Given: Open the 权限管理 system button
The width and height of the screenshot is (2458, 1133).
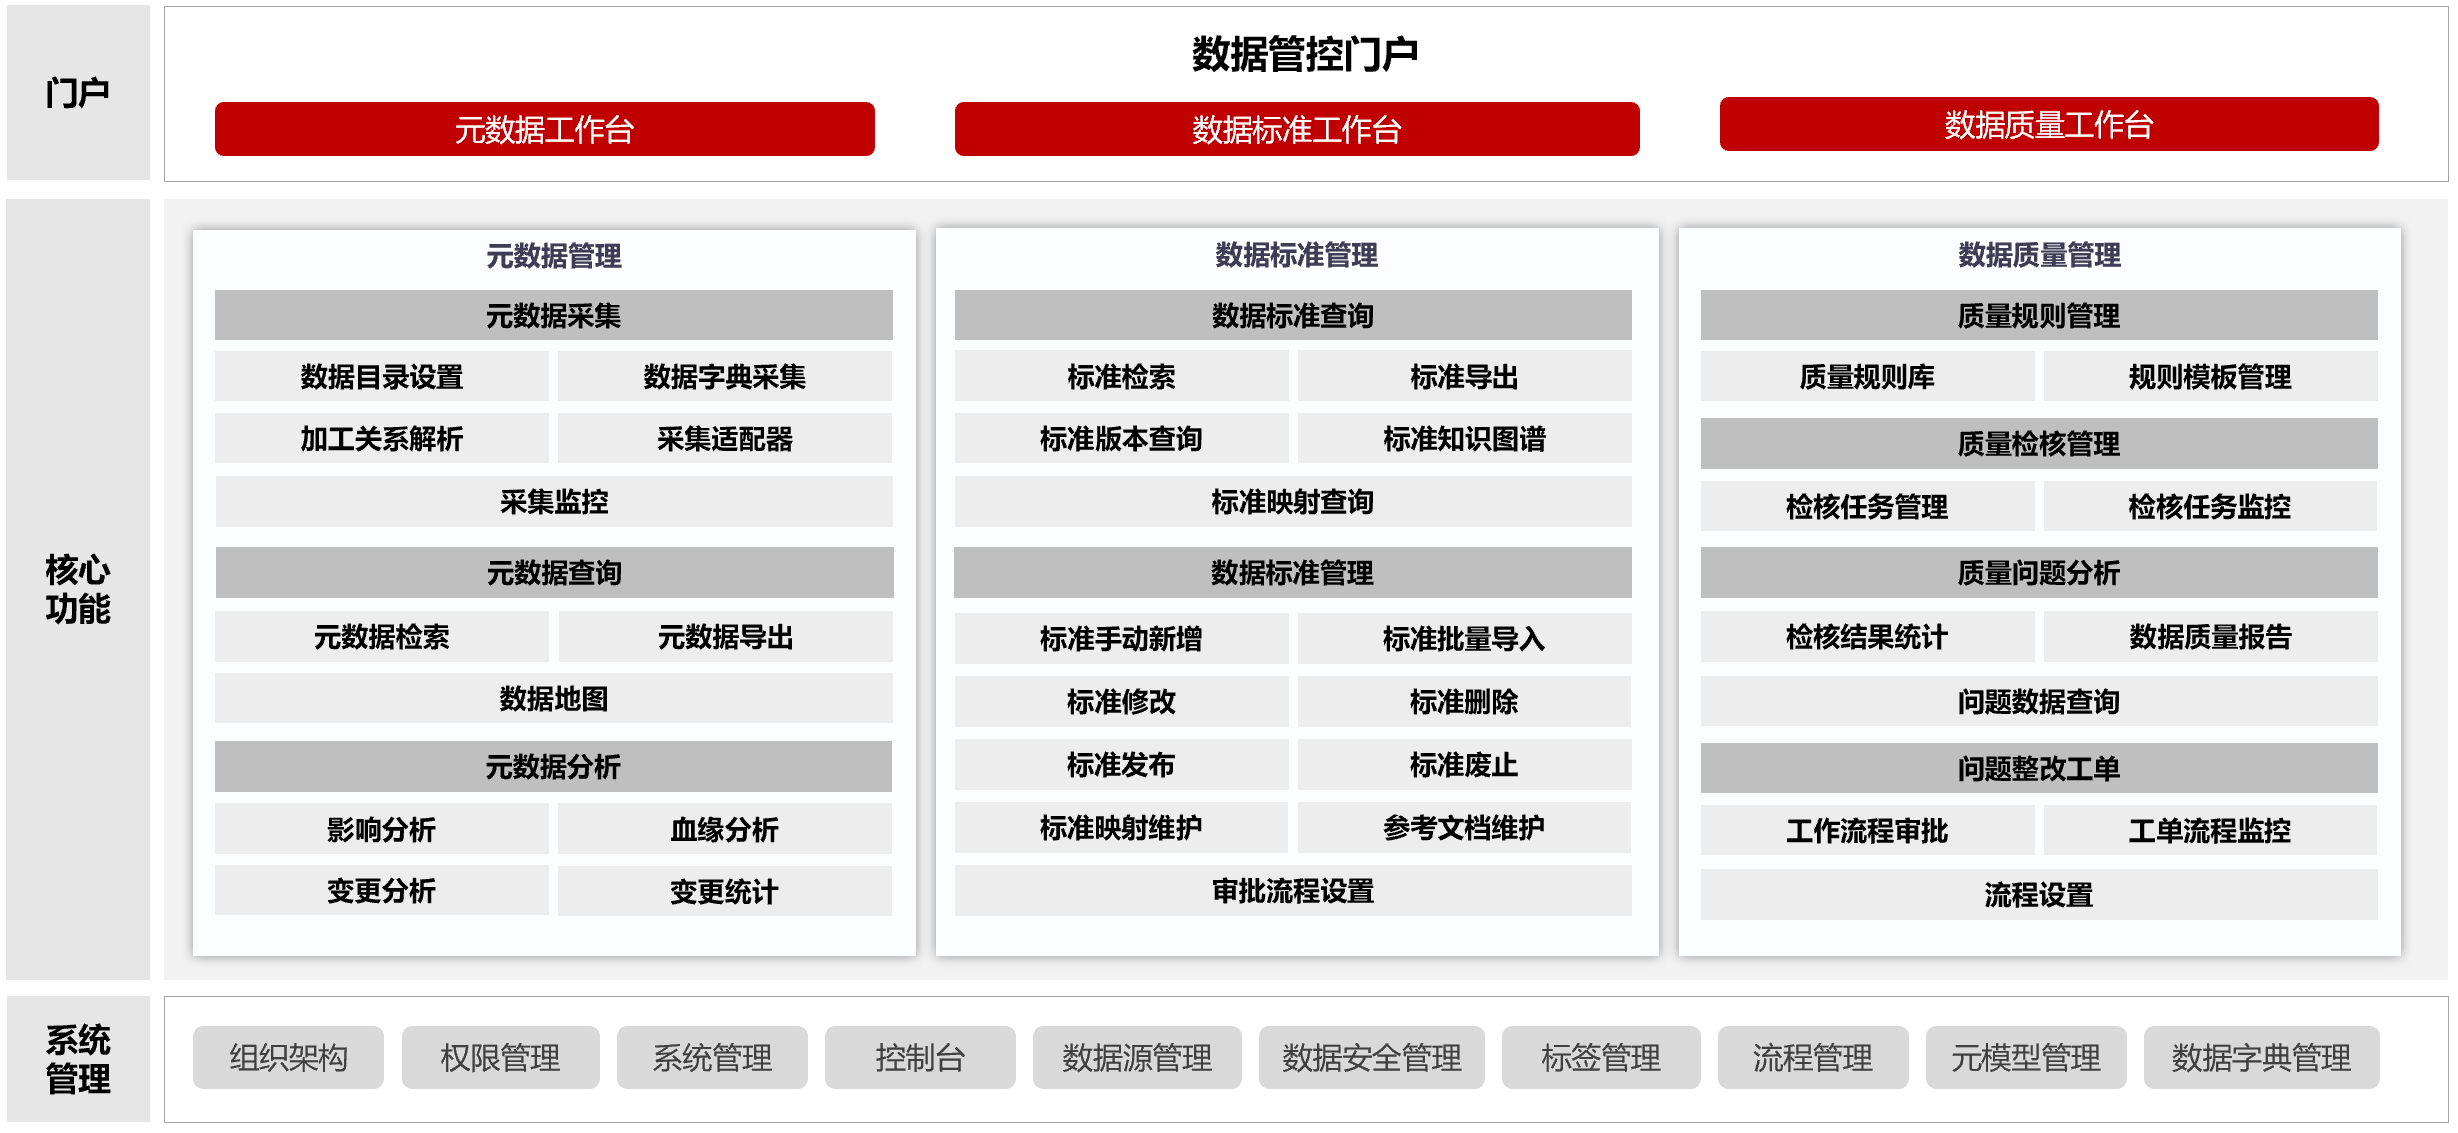Looking at the screenshot, I should (x=501, y=1057).
